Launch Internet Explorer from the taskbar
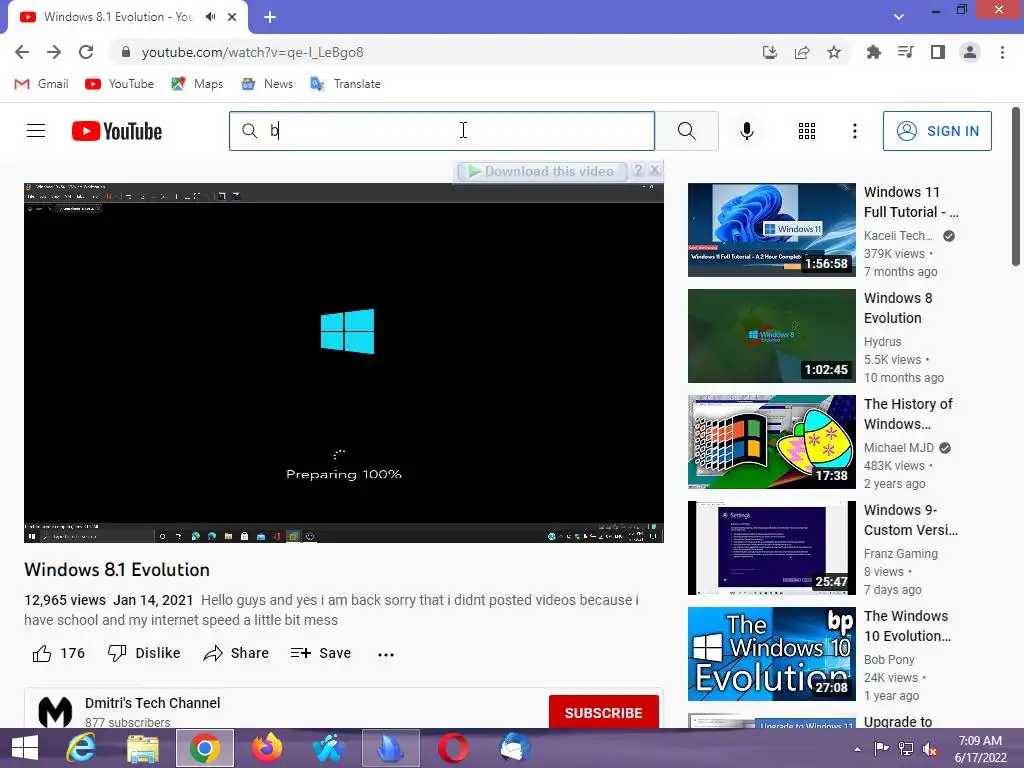The height and width of the screenshot is (768, 1024). (81, 748)
